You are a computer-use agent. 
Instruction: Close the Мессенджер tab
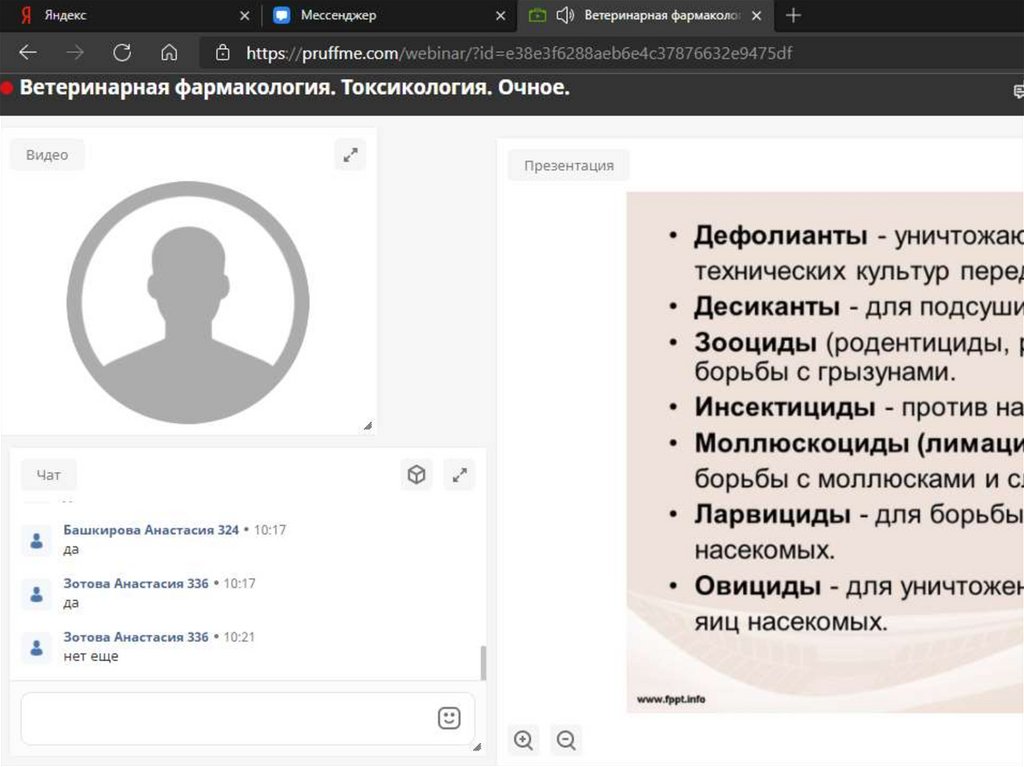pyautogui.click(x=501, y=16)
